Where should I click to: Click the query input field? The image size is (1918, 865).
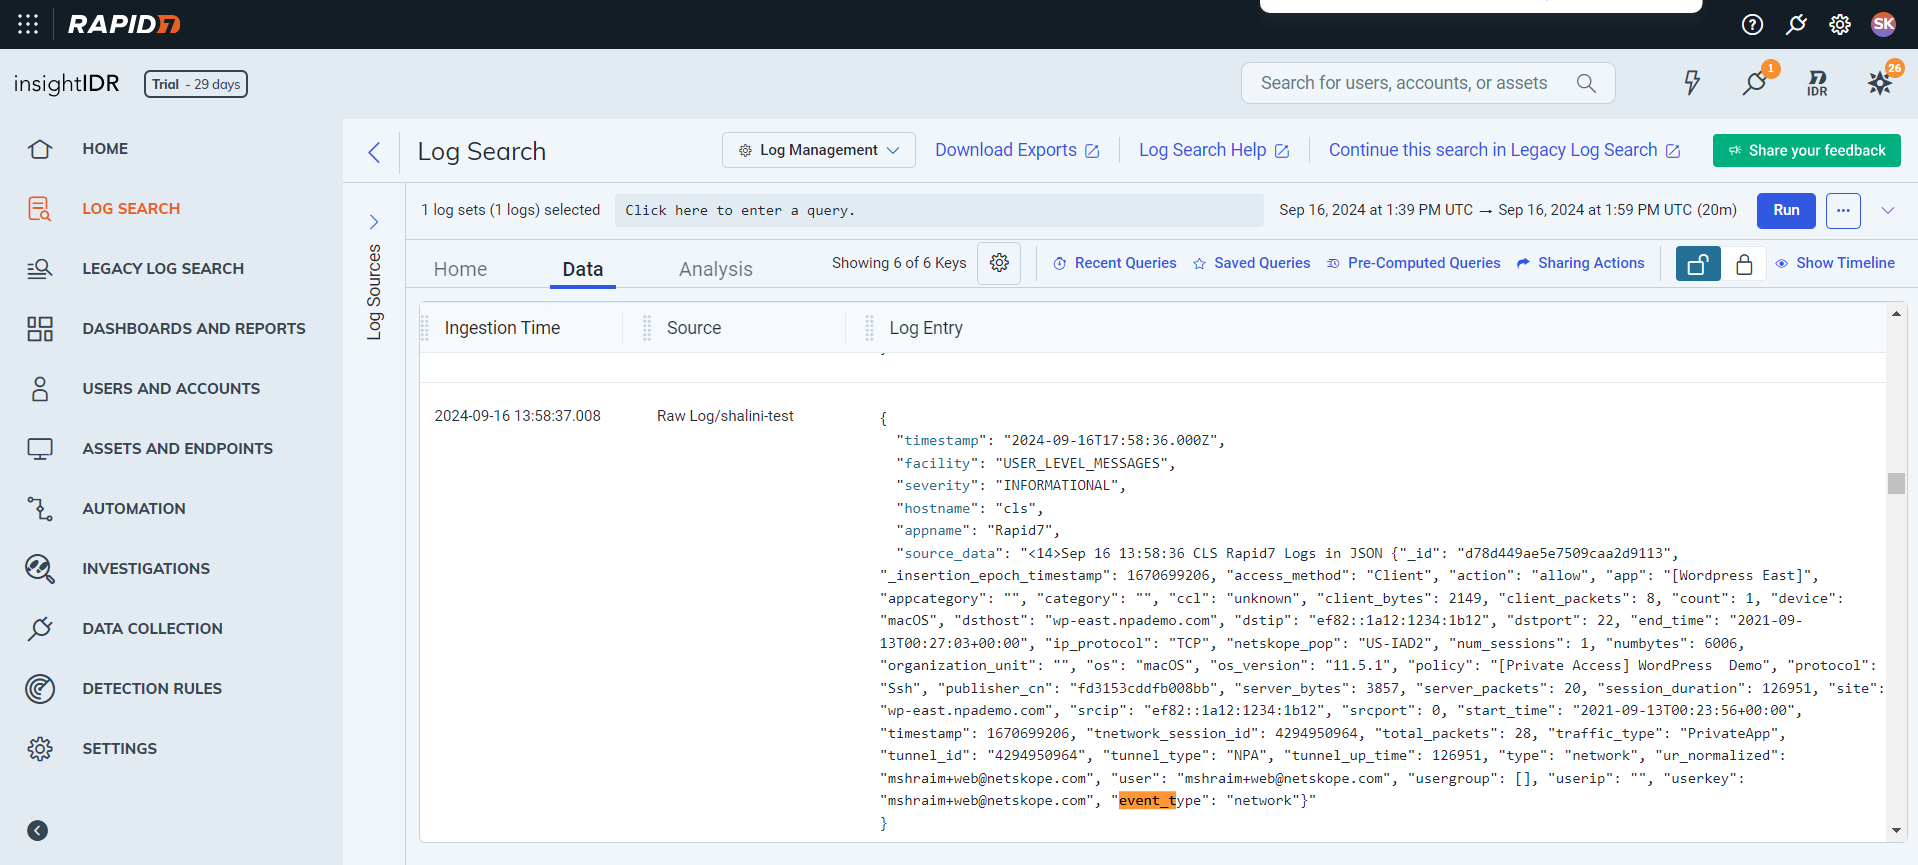(x=939, y=210)
